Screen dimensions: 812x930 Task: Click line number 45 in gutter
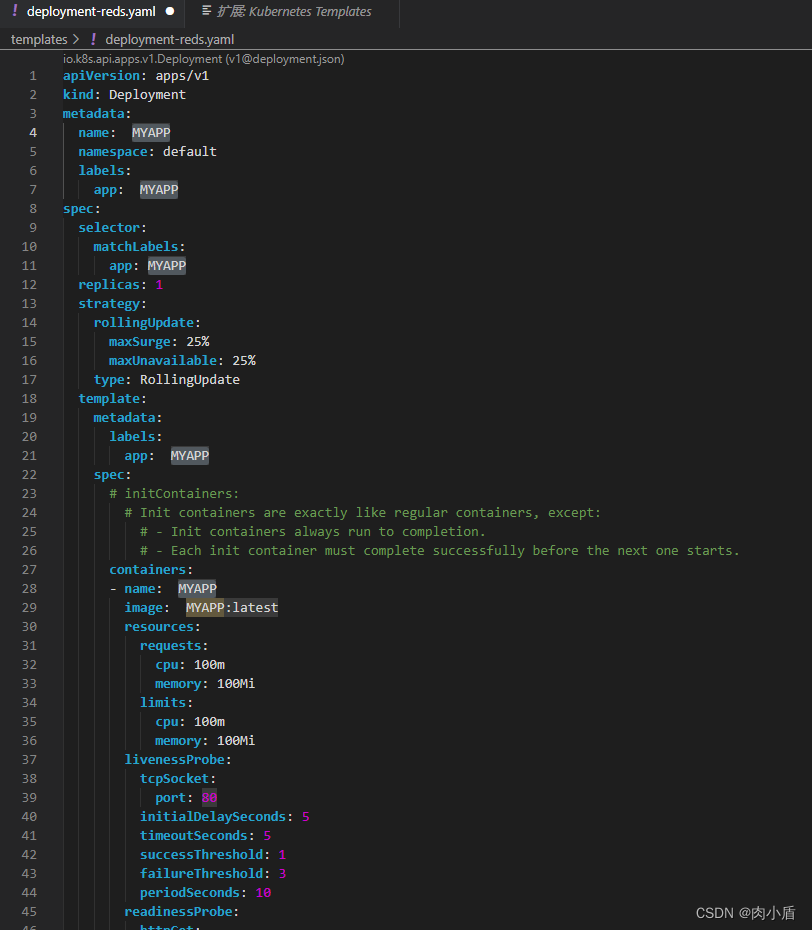click(x=29, y=911)
